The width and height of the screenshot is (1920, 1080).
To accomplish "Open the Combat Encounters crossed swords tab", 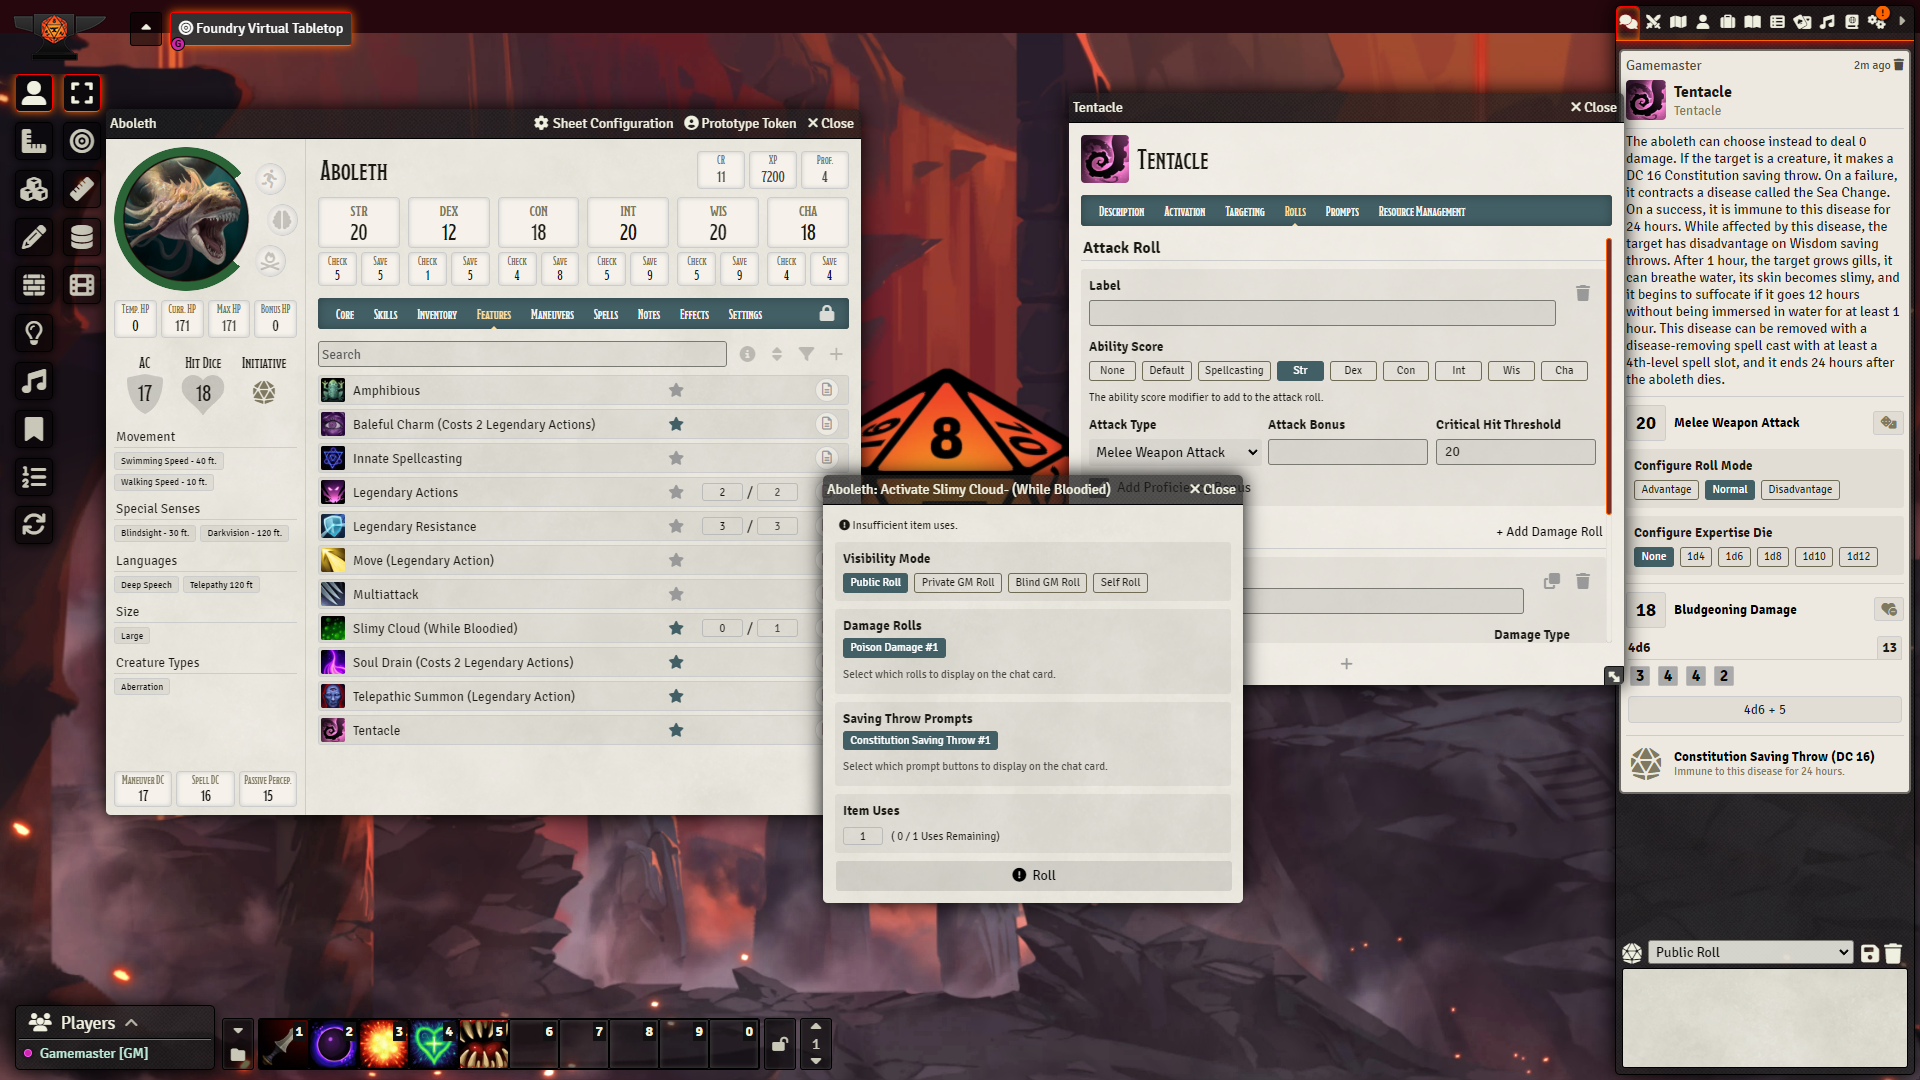I will point(1653,21).
